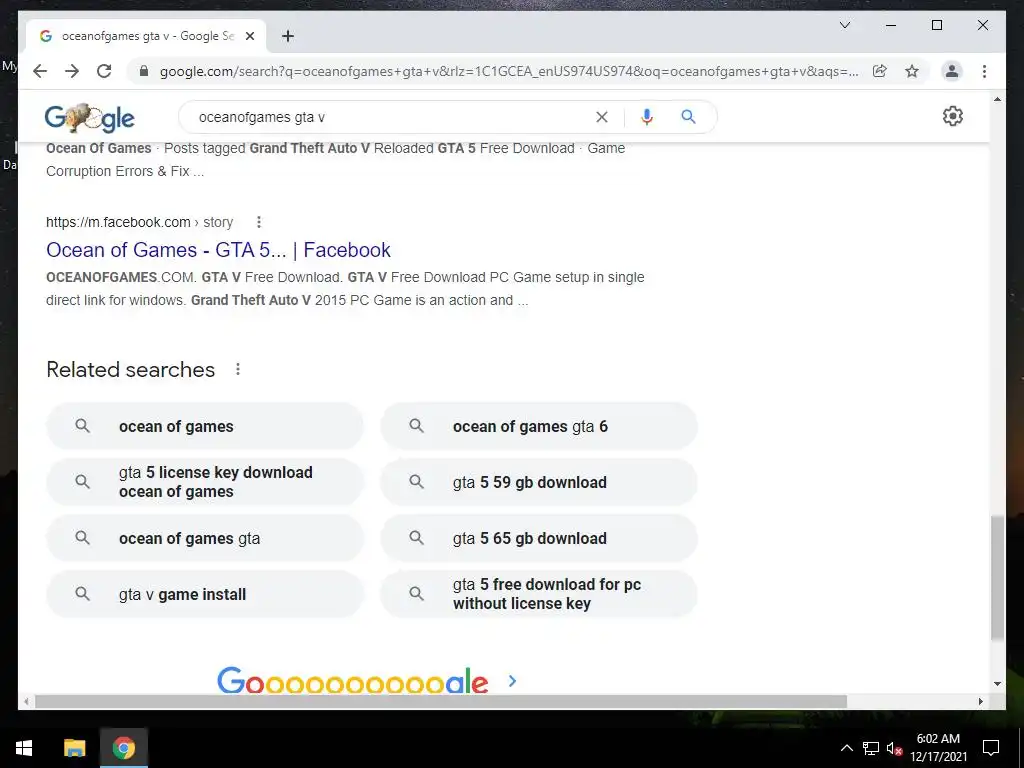Open the Windows notification center
Screen dimensions: 1024x768
coord(991,748)
